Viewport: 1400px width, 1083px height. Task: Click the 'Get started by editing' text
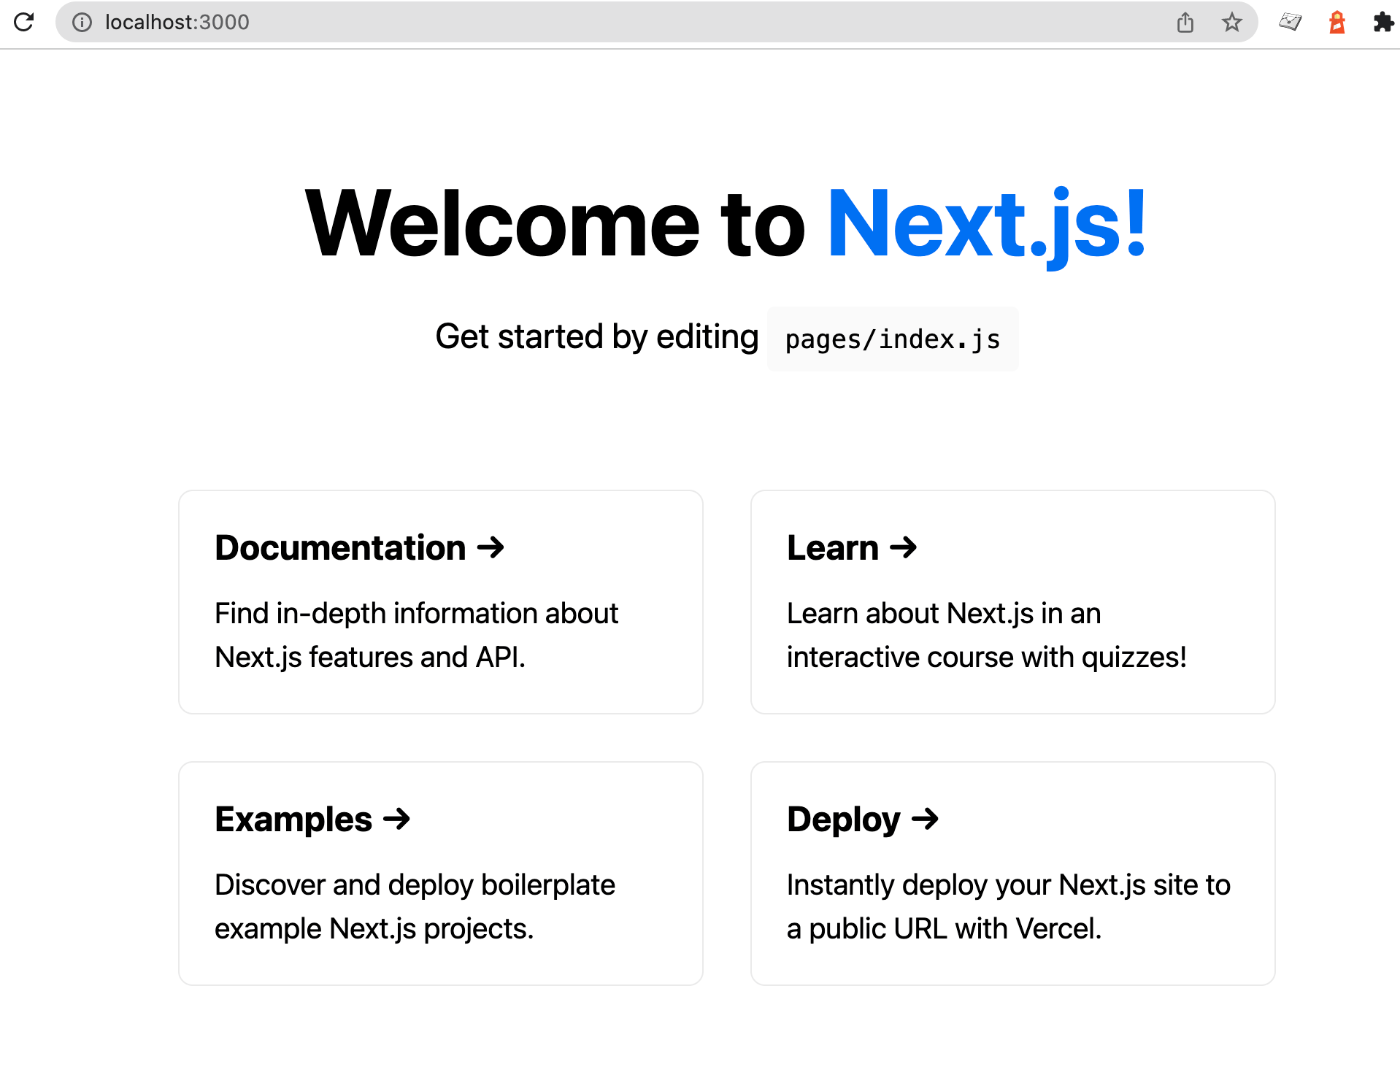tap(597, 337)
